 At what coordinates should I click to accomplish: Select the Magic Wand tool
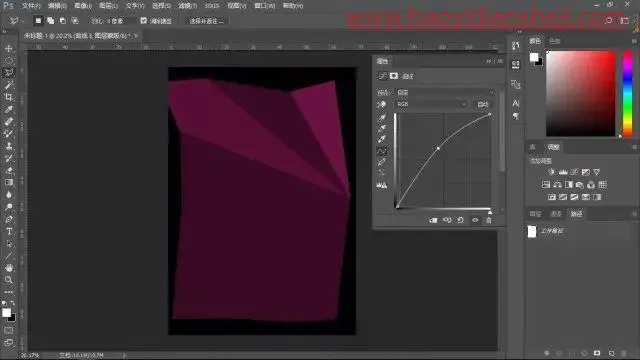(x=9, y=85)
